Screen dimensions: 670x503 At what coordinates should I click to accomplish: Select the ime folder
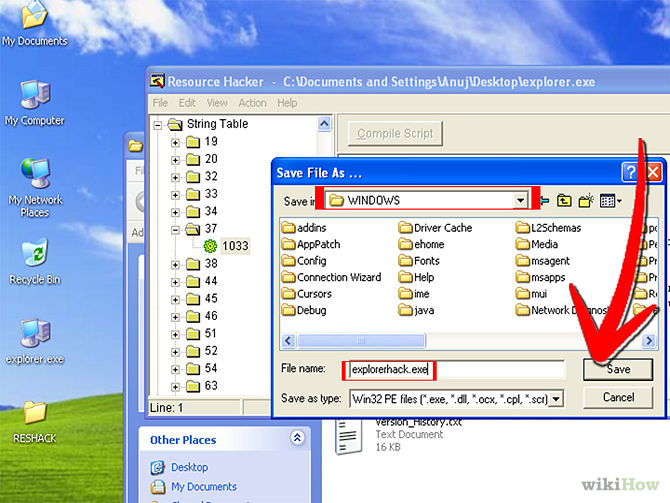tap(414, 294)
